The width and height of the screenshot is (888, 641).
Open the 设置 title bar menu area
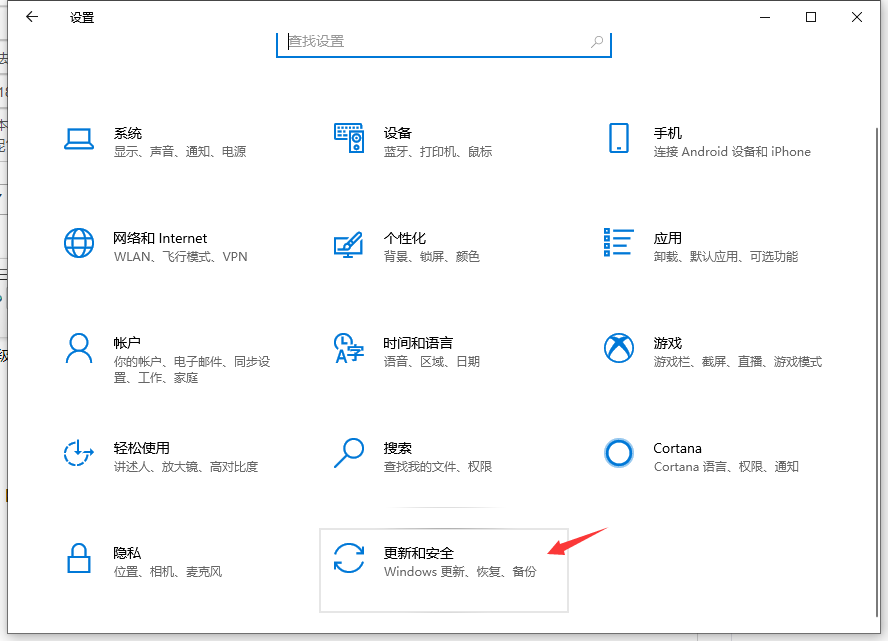click(x=81, y=17)
